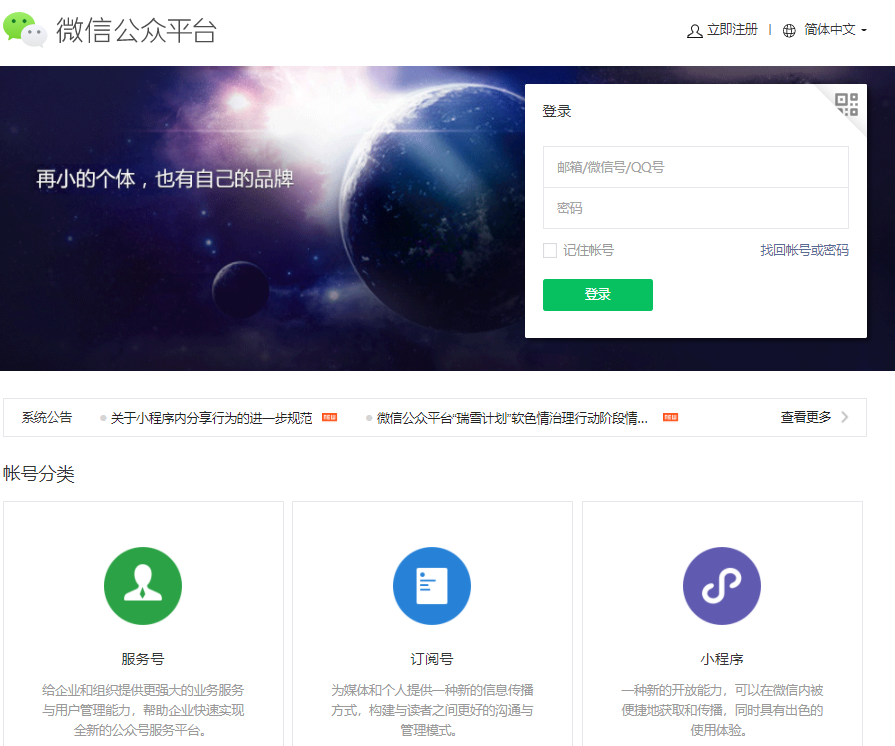Click the NEW badge on the mini program announcement
This screenshot has width=895, height=746.
pyautogui.click(x=328, y=418)
